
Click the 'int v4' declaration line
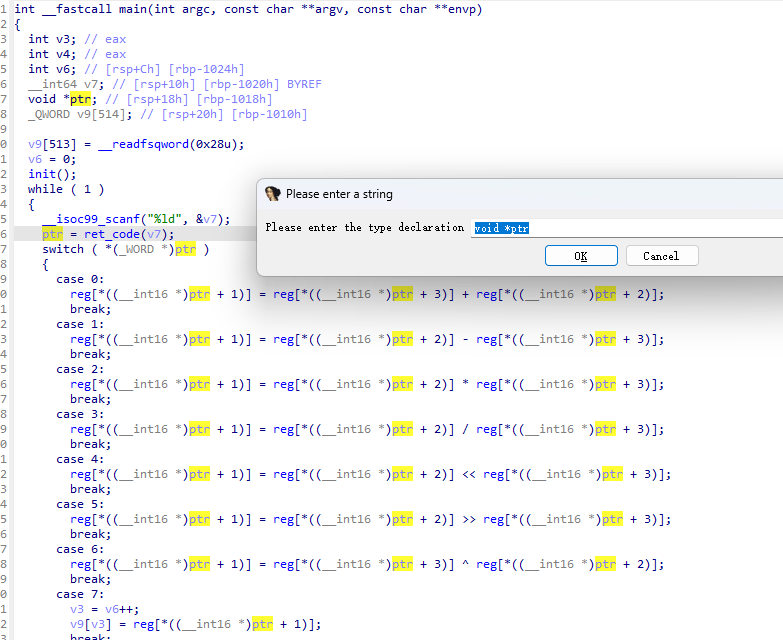click(77, 54)
